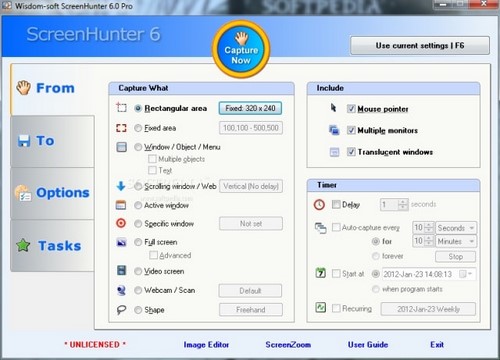The image size is (500, 360).
Task: Click the red Specific window target icon
Action: (x=121, y=223)
